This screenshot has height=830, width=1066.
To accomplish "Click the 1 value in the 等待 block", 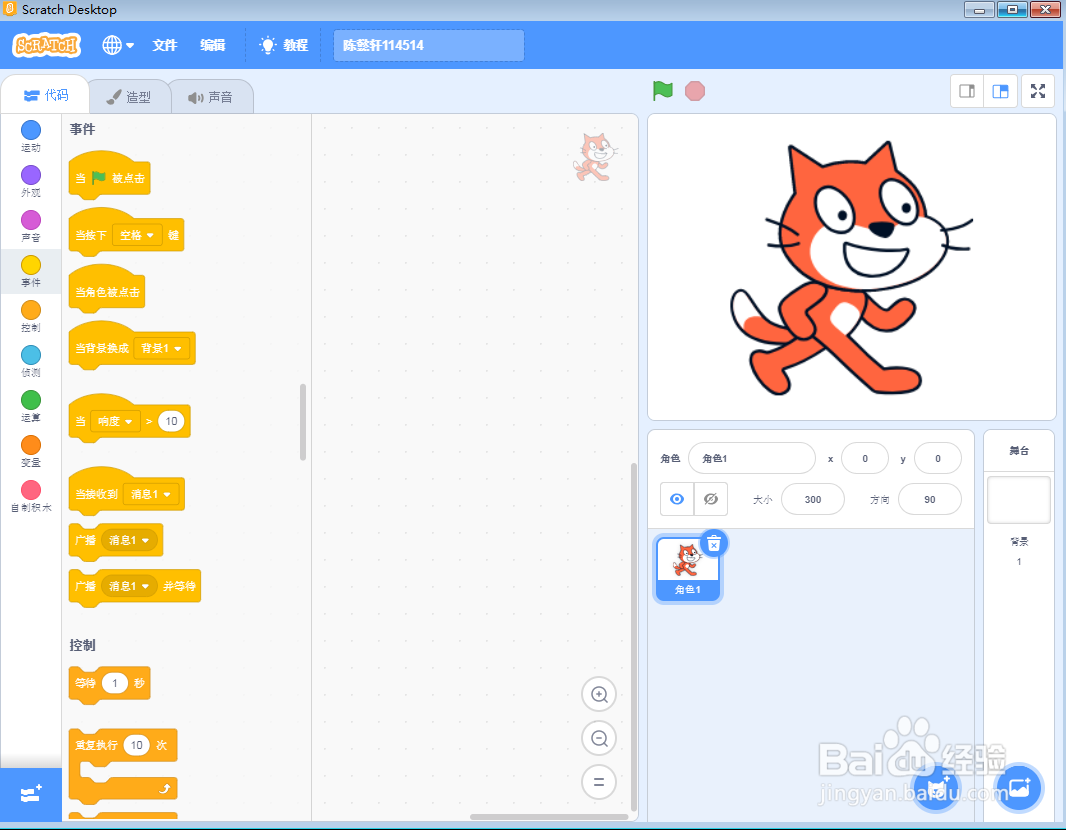I will 115,683.
